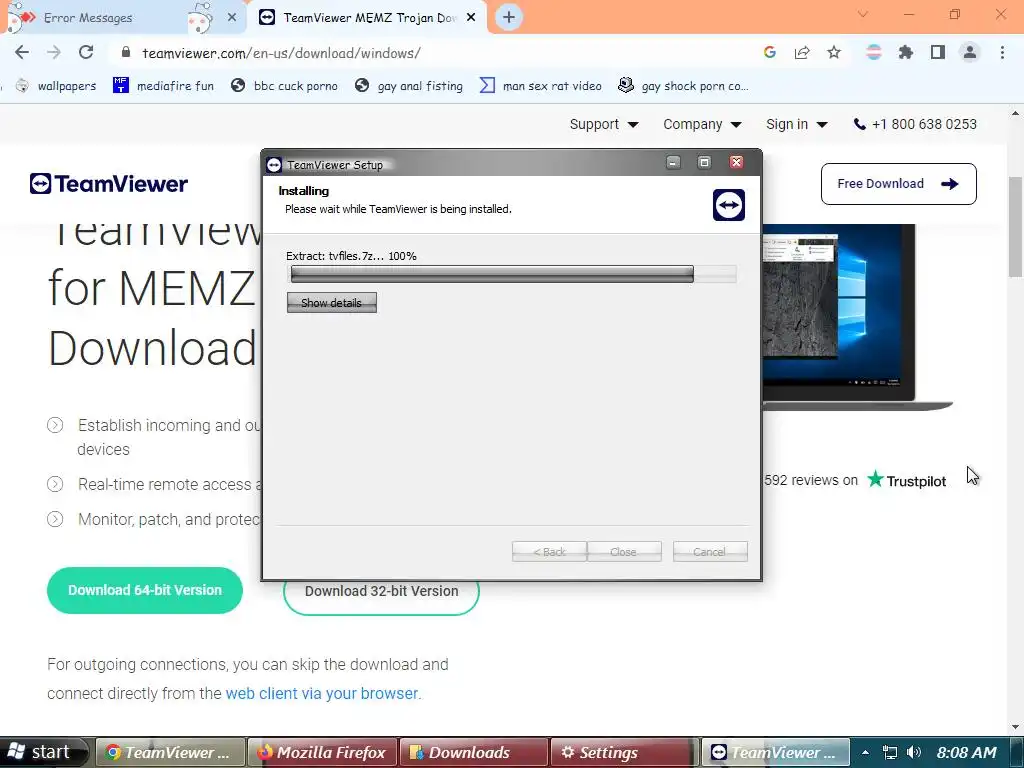Show hidden tray icons arrow
The width and height of the screenshot is (1024, 768).
(x=865, y=752)
